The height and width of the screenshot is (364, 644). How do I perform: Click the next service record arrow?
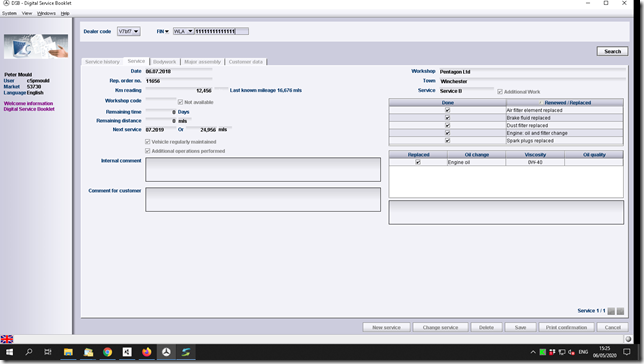click(x=620, y=311)
